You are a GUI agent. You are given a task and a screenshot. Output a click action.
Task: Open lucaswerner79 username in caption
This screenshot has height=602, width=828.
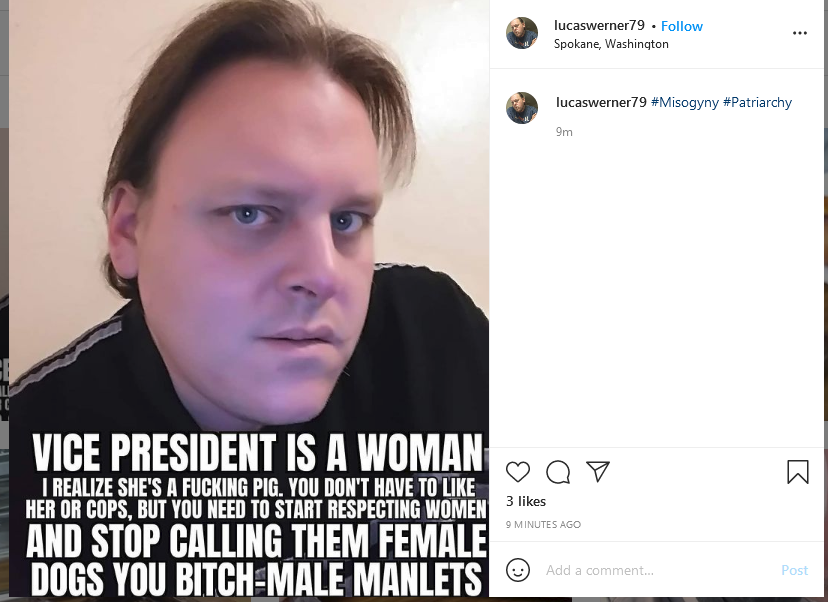tap(601, 102)
